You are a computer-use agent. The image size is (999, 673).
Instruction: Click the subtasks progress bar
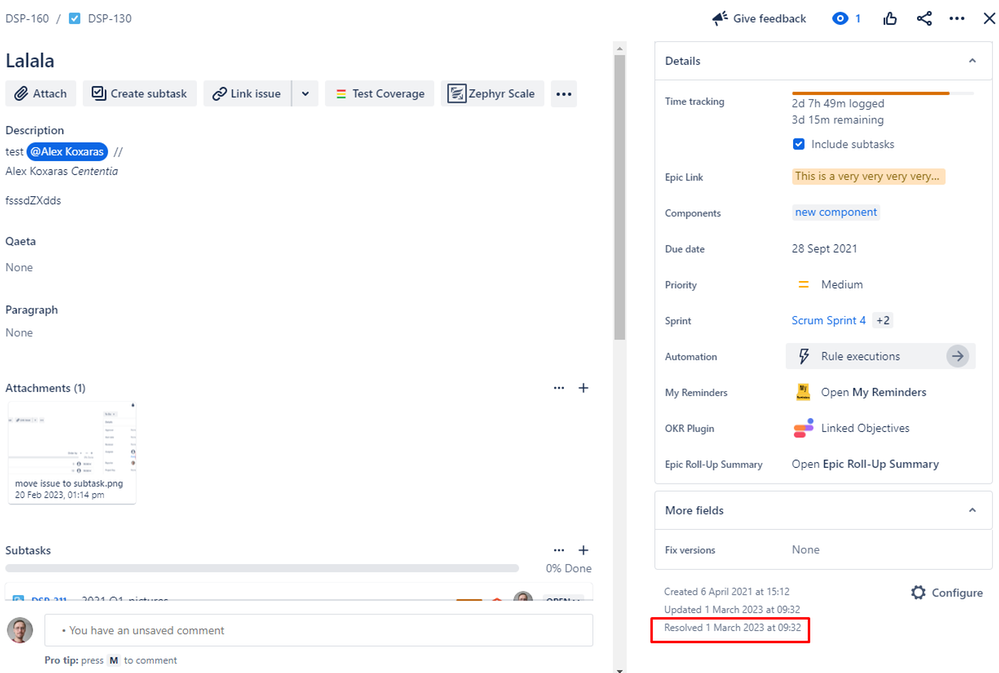pyautogui.click(x=262, y=568)
